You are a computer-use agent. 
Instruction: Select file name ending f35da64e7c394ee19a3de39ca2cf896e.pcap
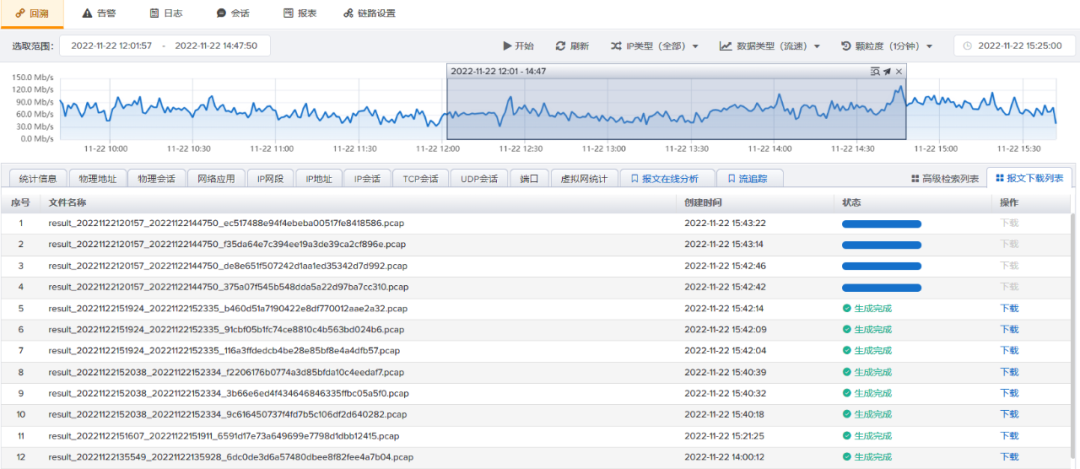click(x=225, y=244)
